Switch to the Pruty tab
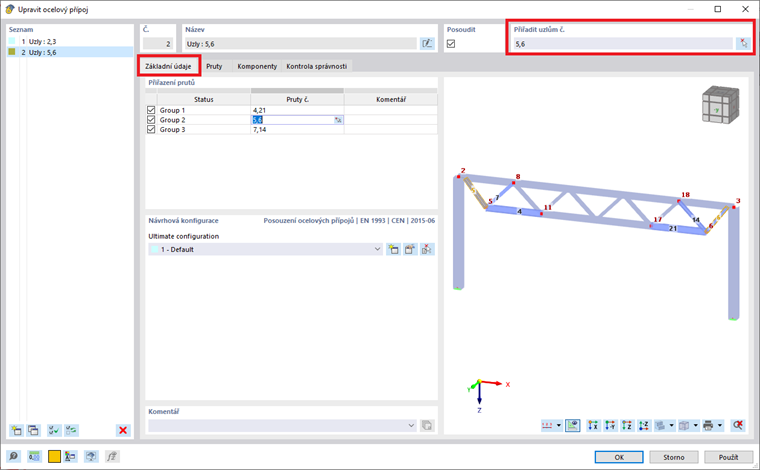 [x=214, y=66]
